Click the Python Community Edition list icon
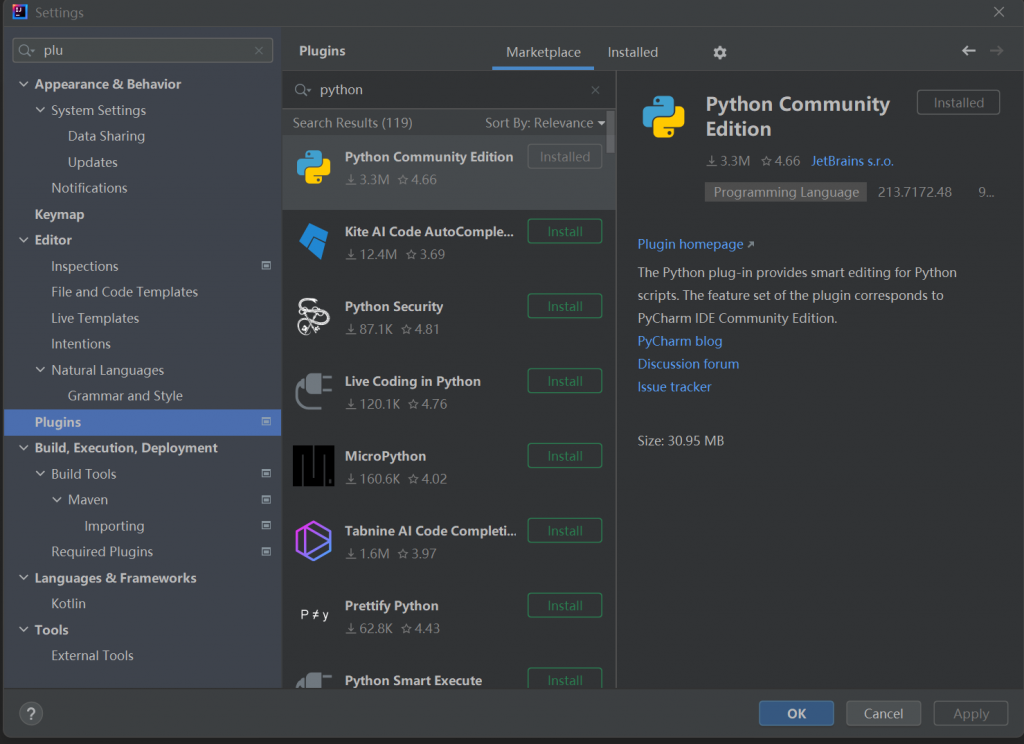 (x=313, y=167)
